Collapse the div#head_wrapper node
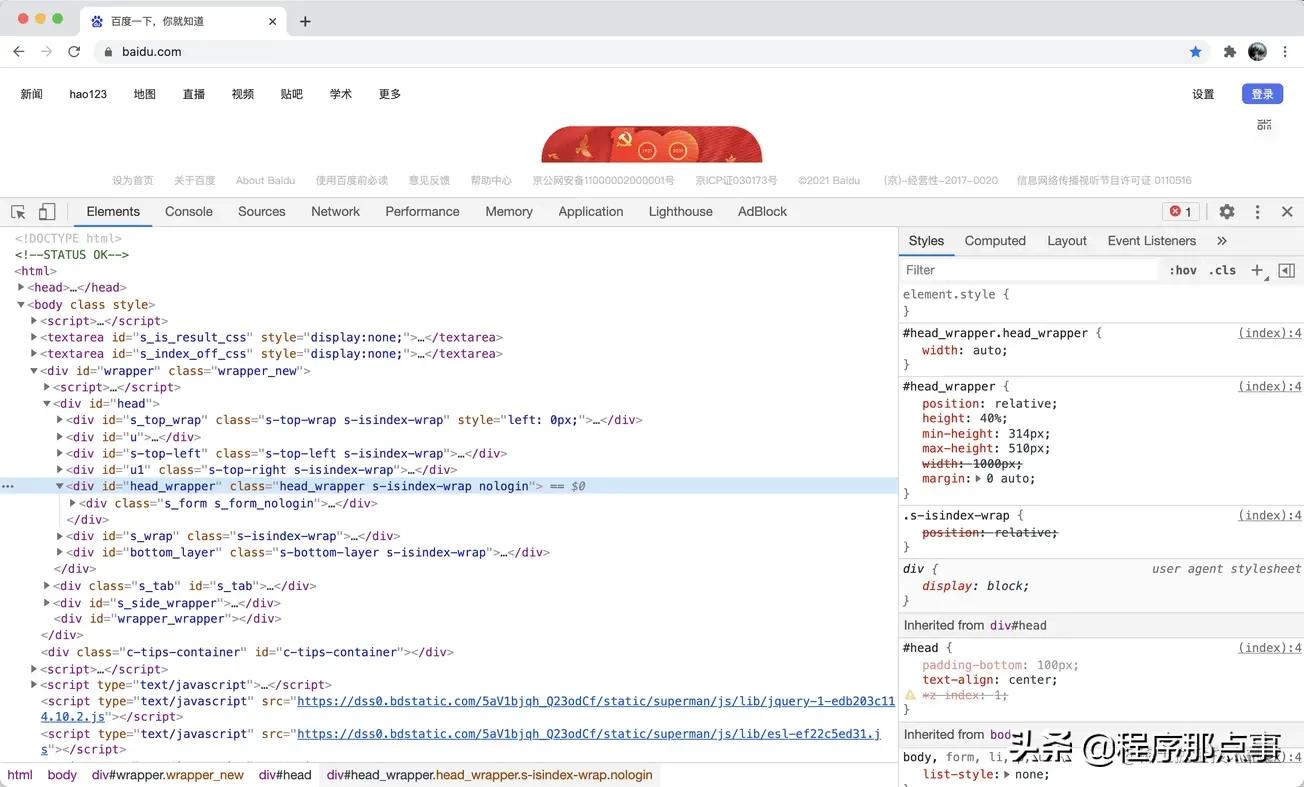 point(59,486)
